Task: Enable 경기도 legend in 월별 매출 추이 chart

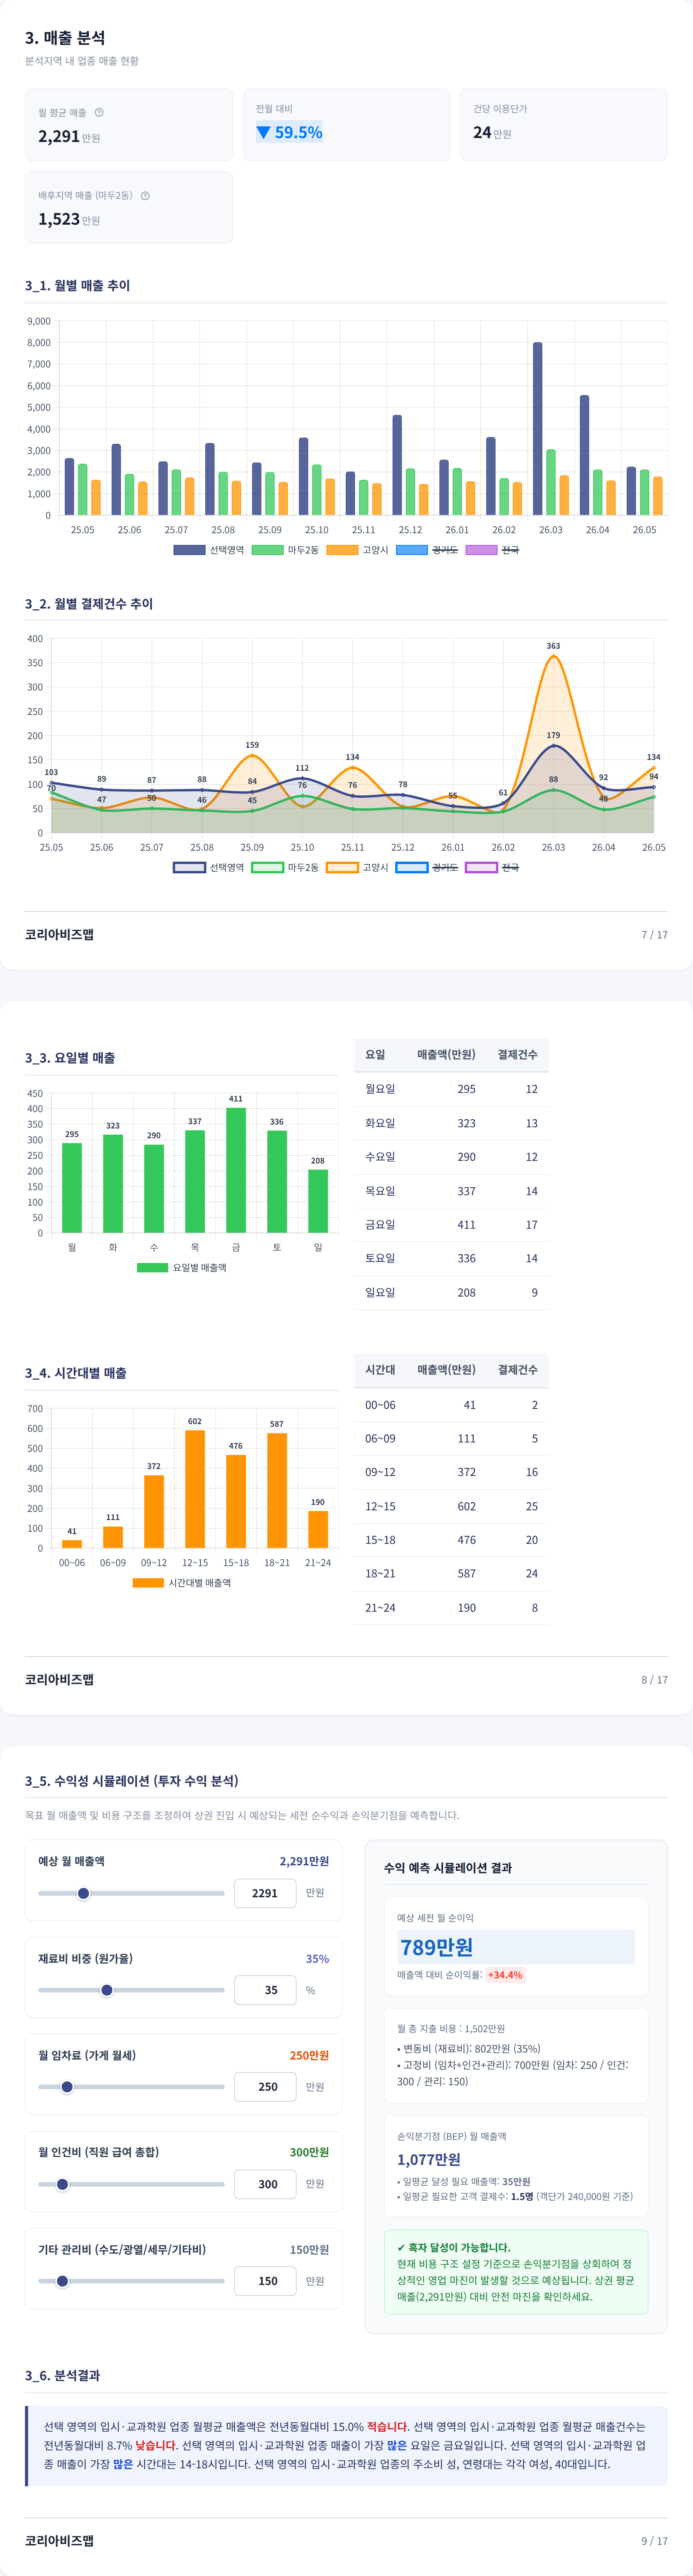Action: tap(427, 550)
